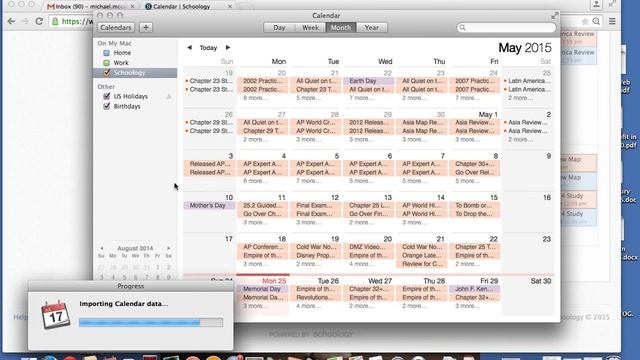Open Memorial Day event on Mon 25
640x360 pixels.
(x=262, y=289)
